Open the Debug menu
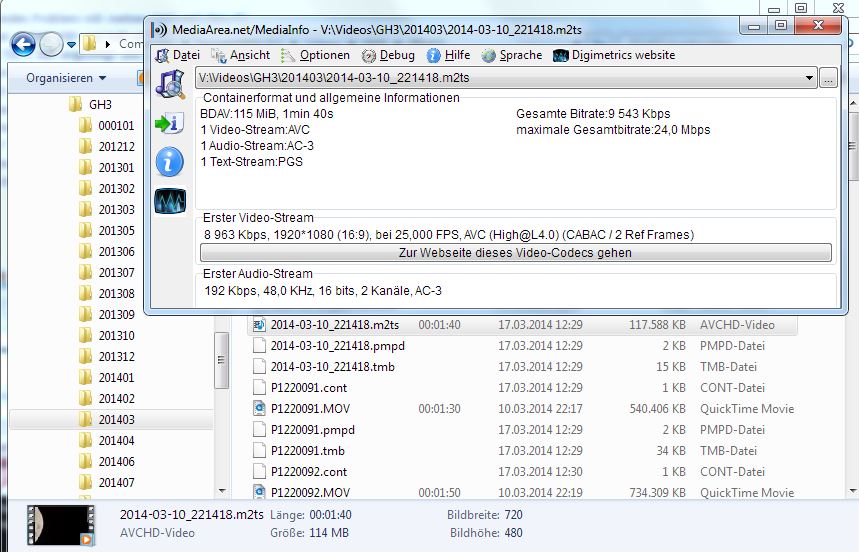Image resolution: width=859 pixels, height=552 pixels. pos(388,55)
